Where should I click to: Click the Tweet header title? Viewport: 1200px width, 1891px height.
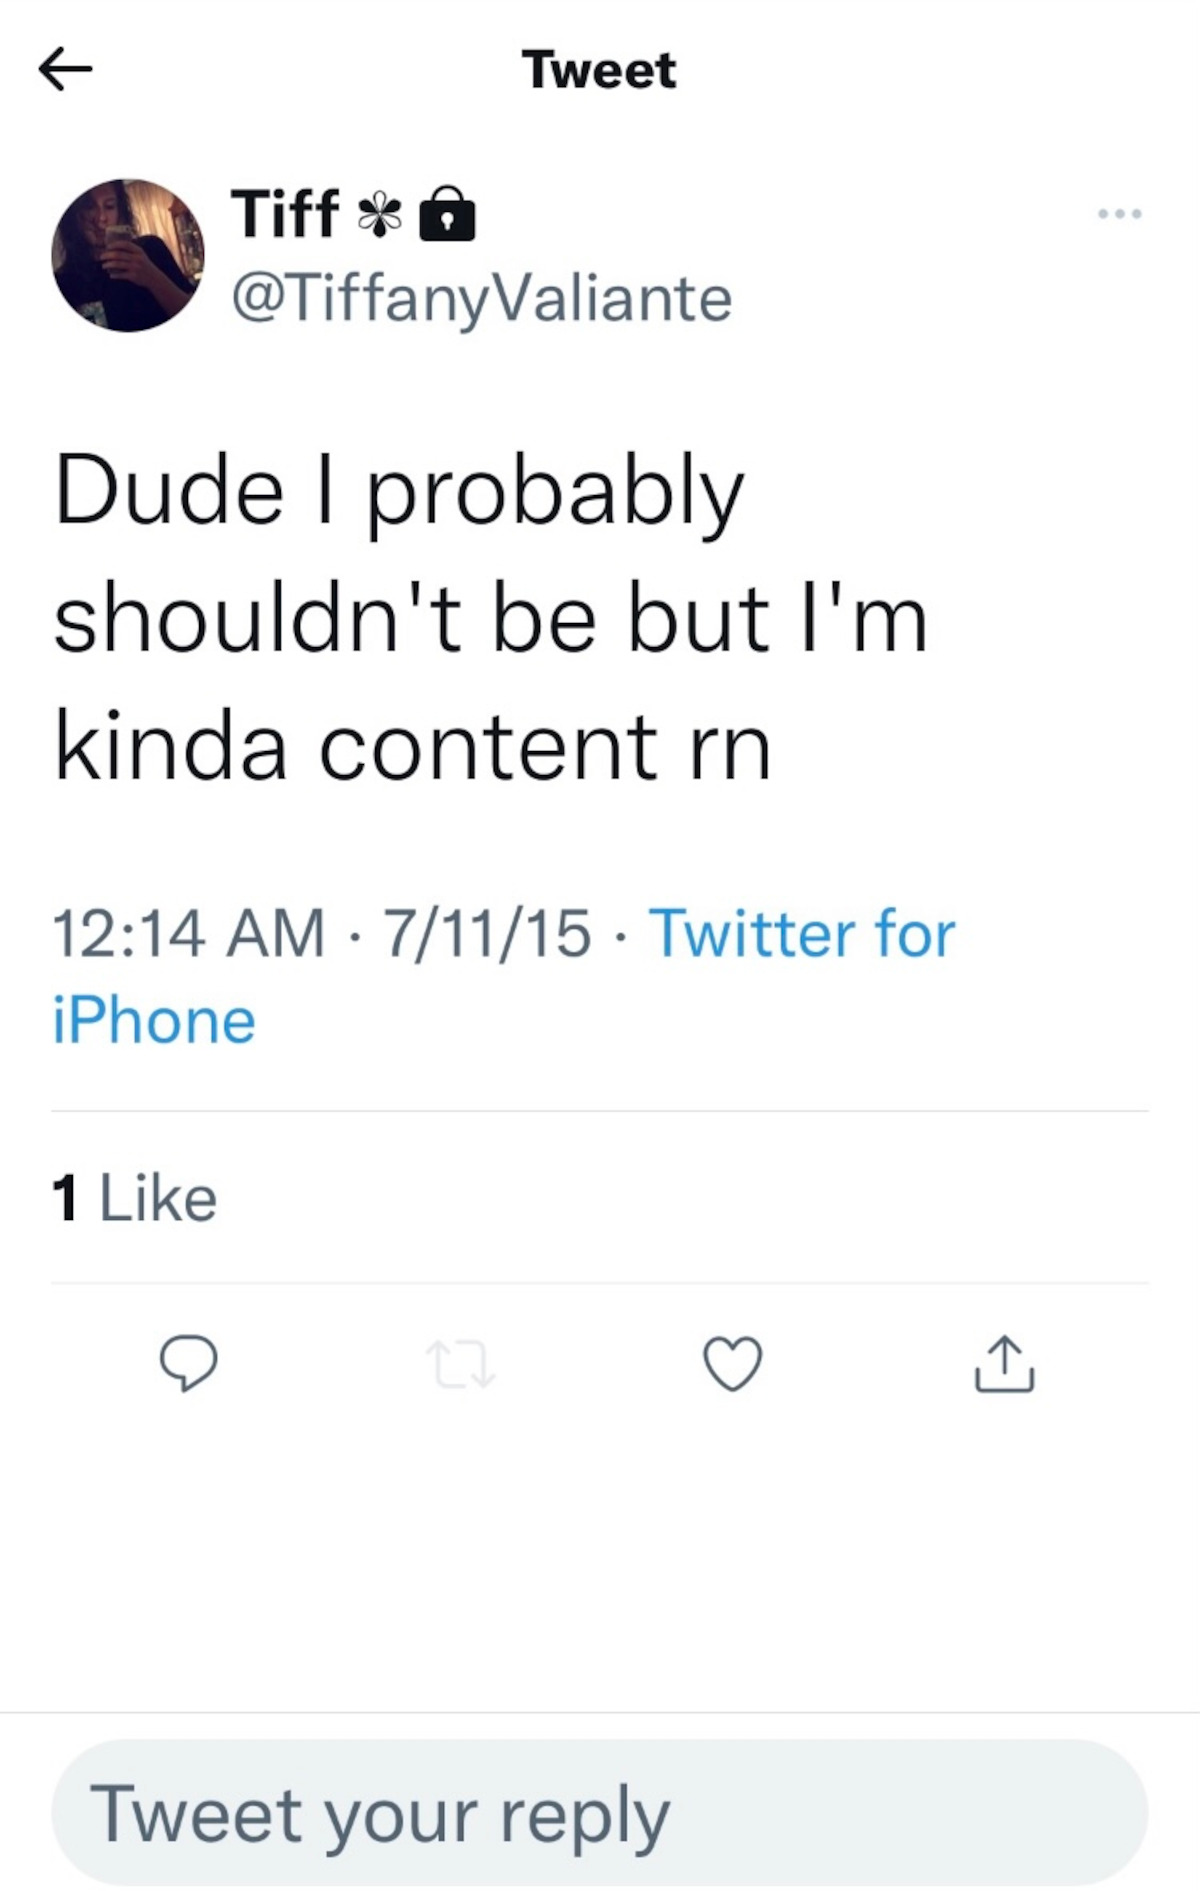[x=599, y=70]
